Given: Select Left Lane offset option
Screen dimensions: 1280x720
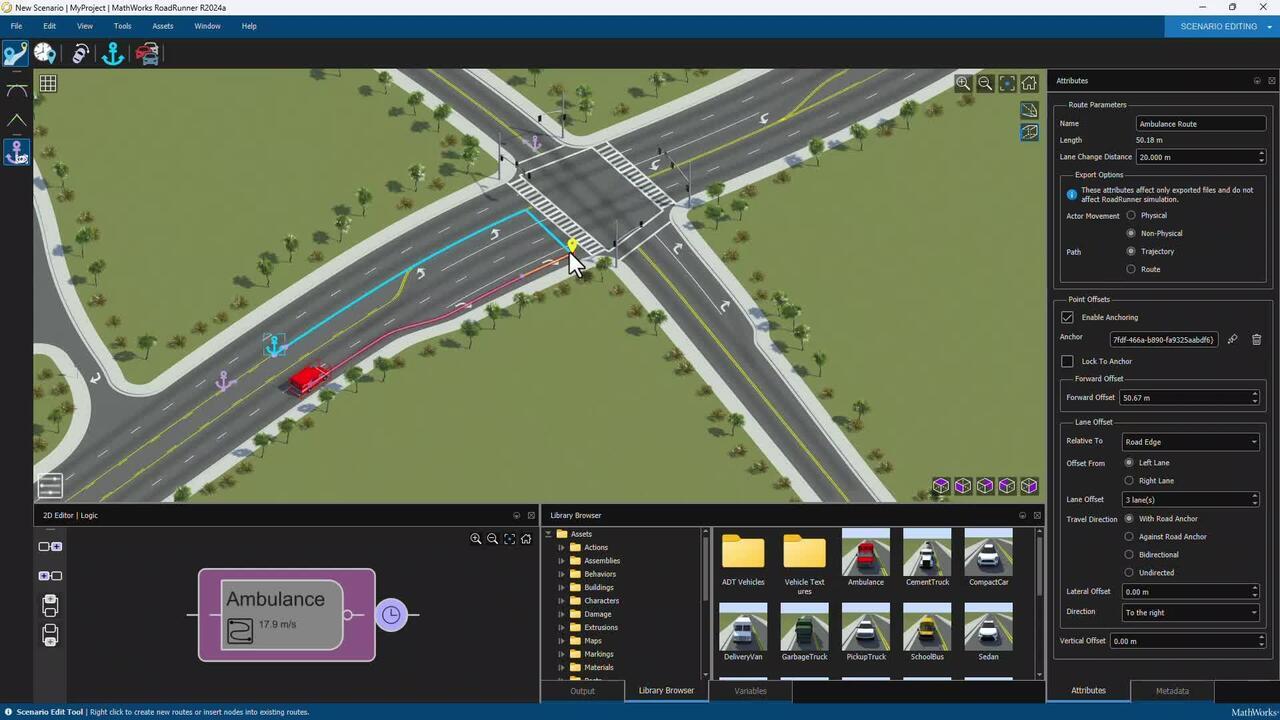Looking at the screenshot, I should (1129, 462).
